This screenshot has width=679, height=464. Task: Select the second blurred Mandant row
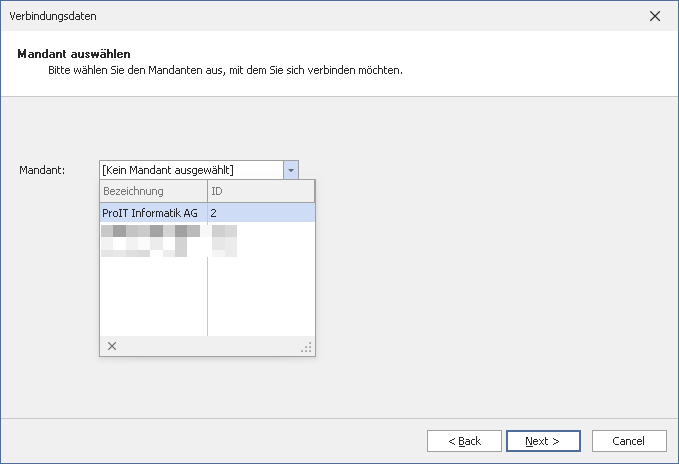150,232
